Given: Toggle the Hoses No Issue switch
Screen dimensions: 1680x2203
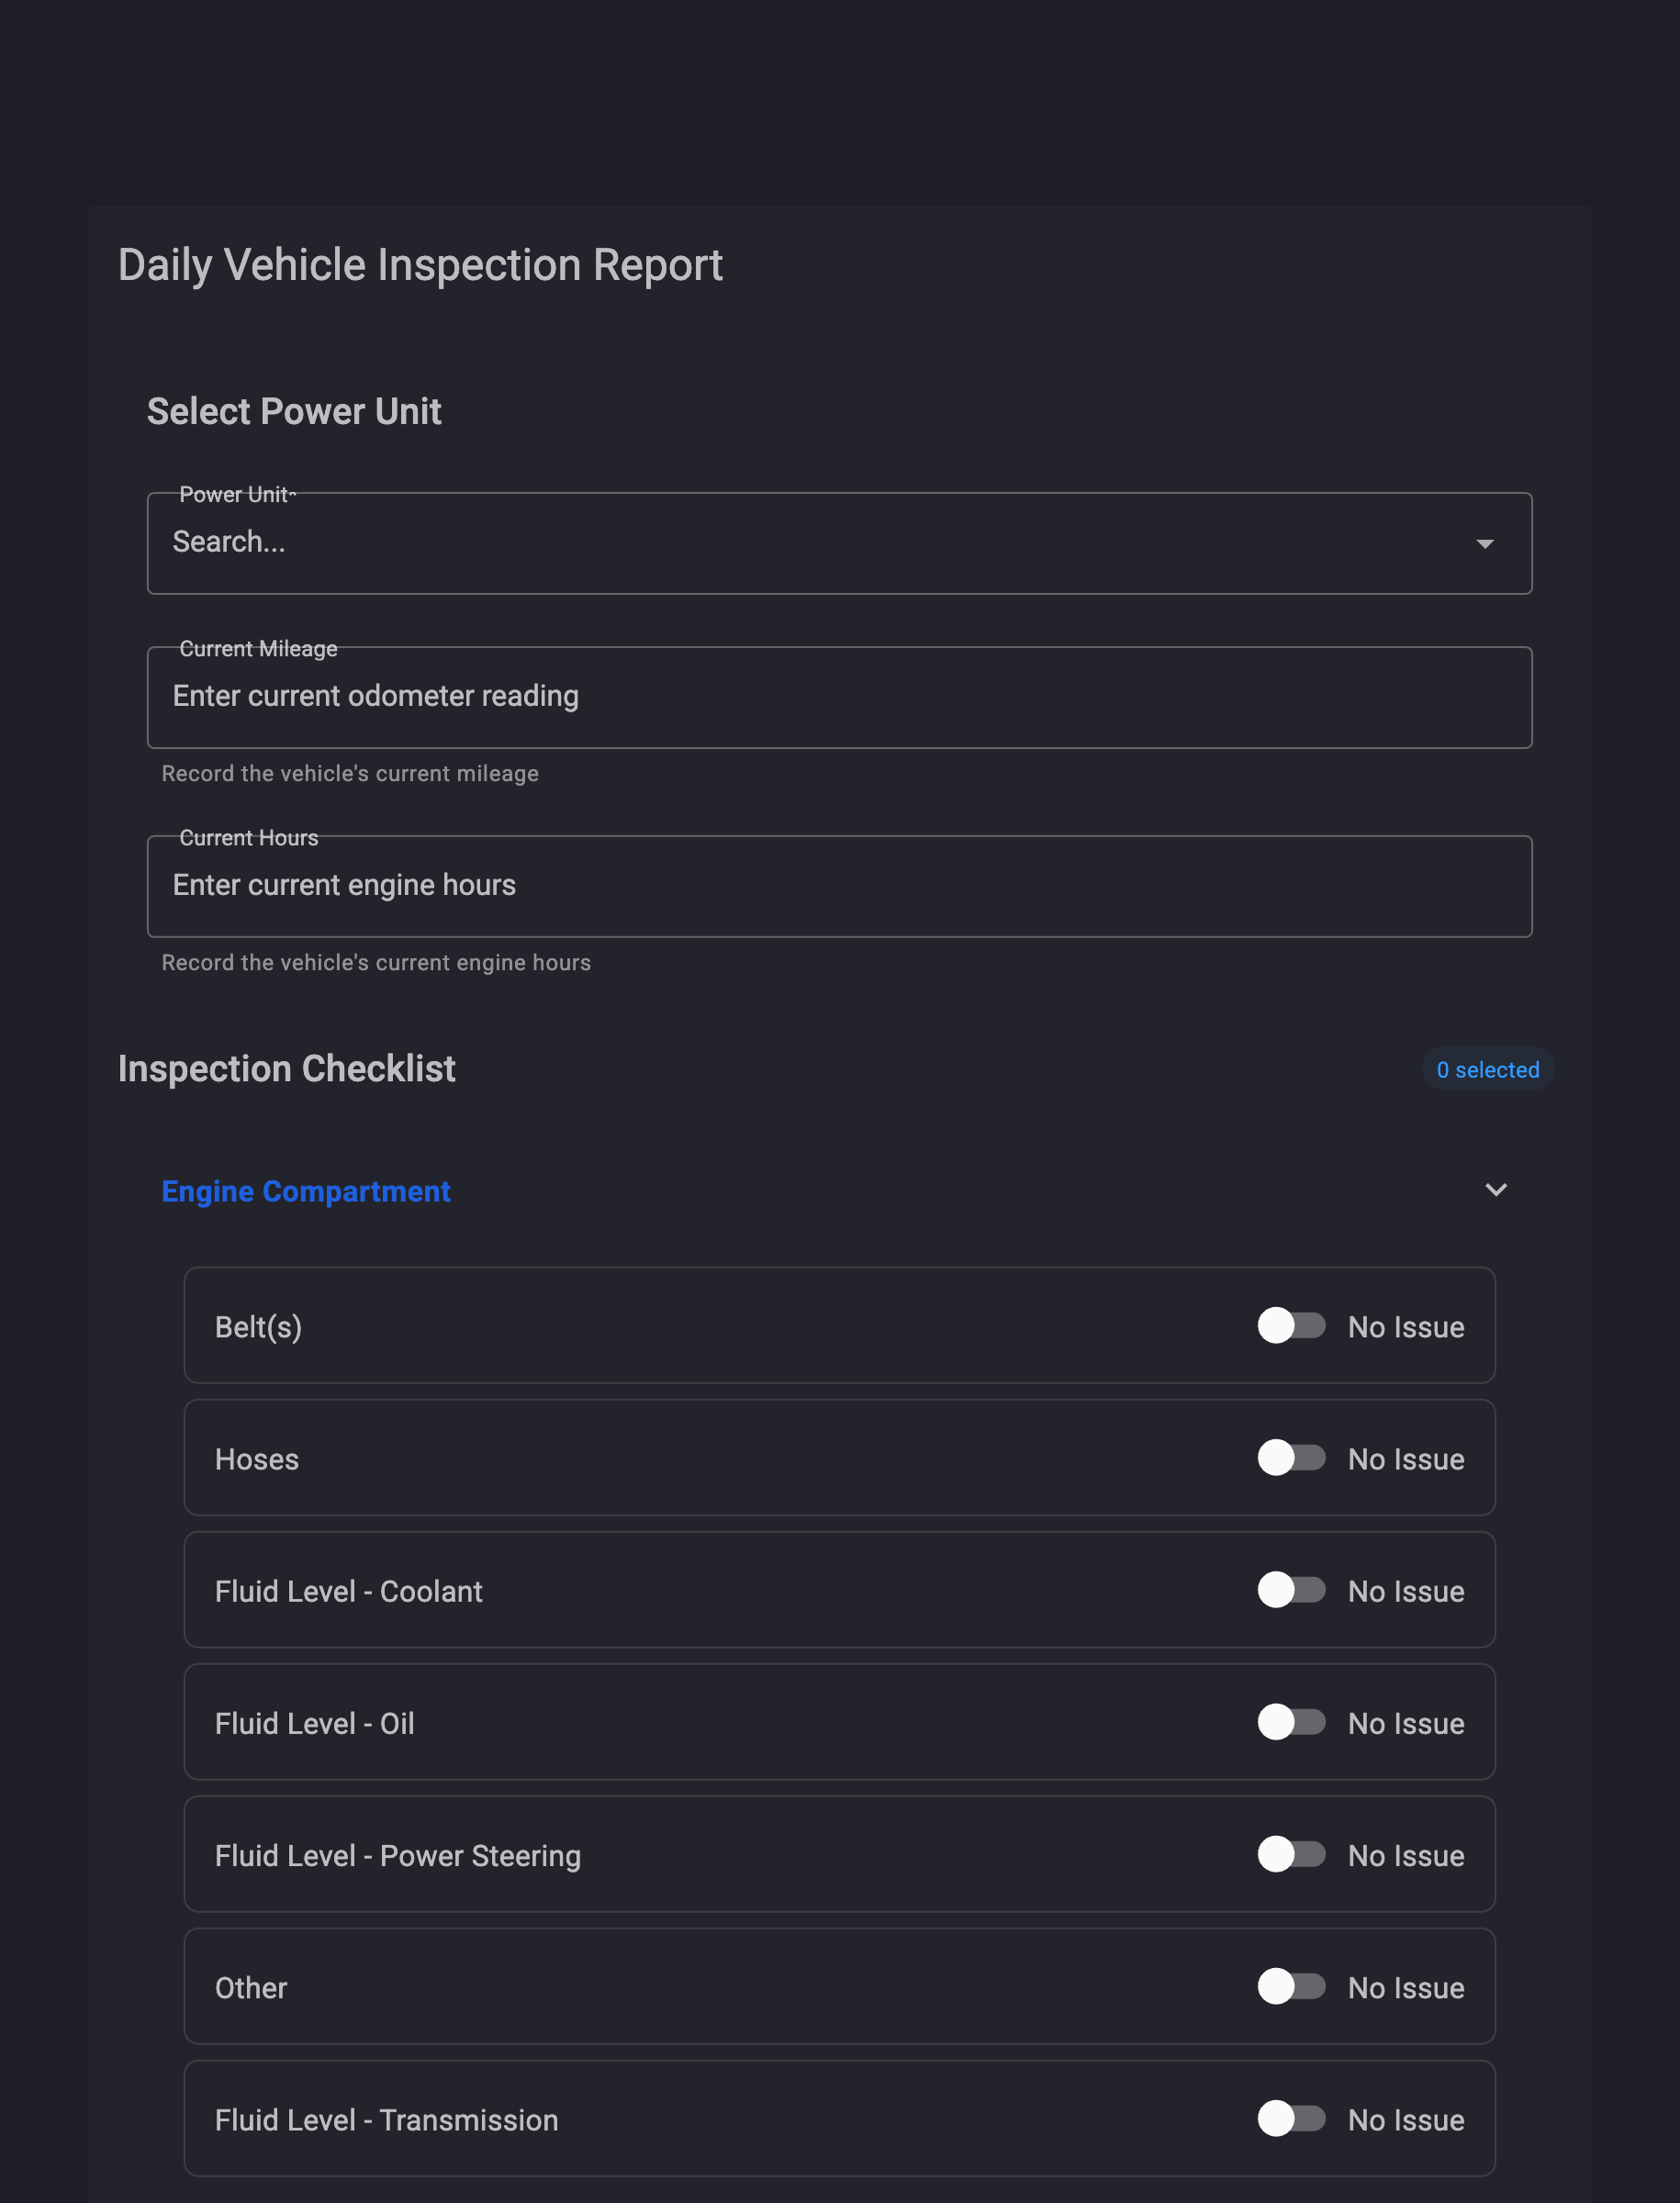Looking at the screenshot, I should point(1292,1458).
